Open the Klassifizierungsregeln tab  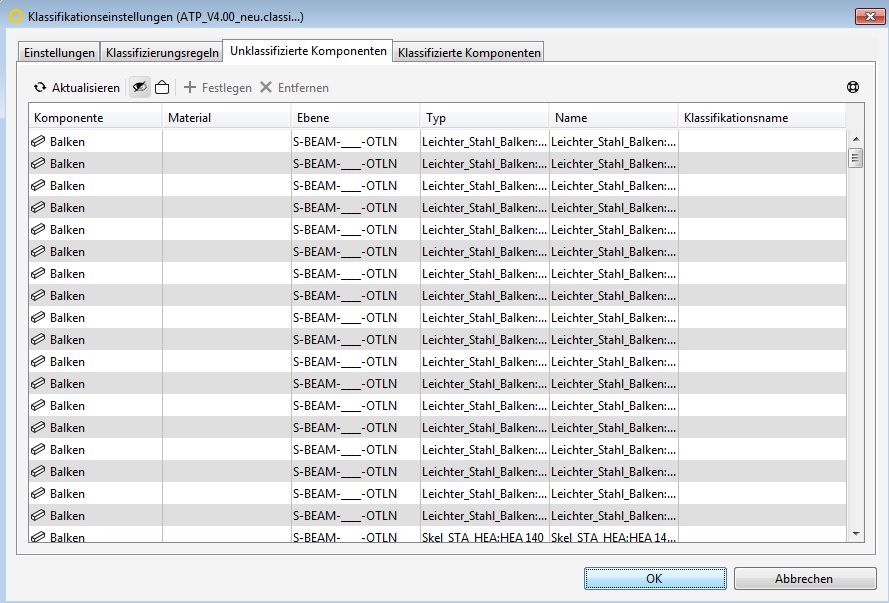[x=161, y=53]
